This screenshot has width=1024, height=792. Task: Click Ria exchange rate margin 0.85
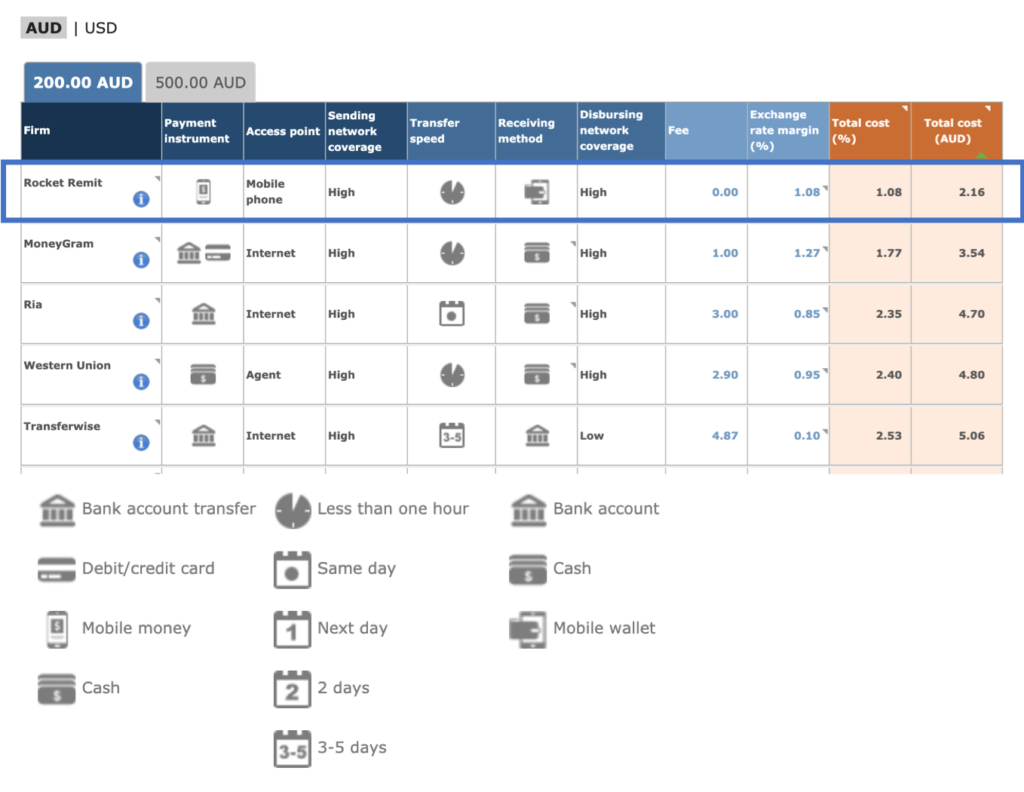pyautogui.click(x=807, y=313)
